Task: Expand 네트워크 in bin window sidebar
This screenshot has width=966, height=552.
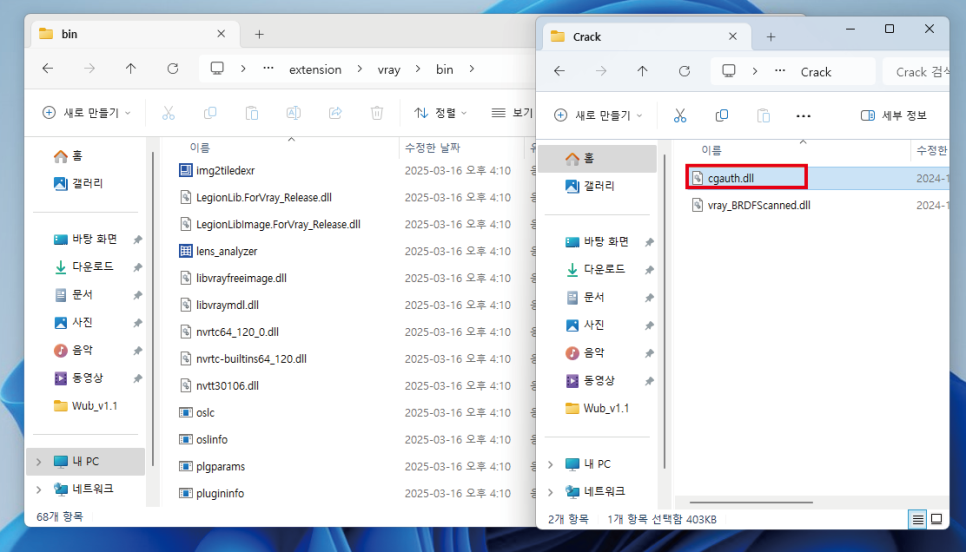Action: click(39, 489)
